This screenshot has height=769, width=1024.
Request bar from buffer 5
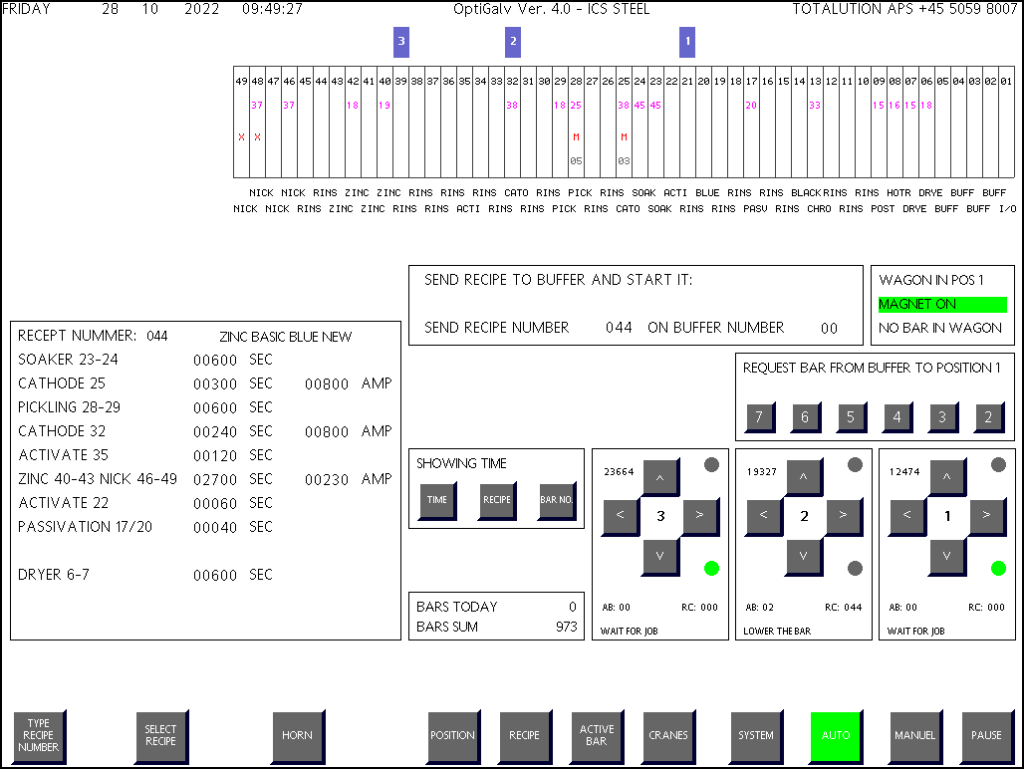(851, 418)
